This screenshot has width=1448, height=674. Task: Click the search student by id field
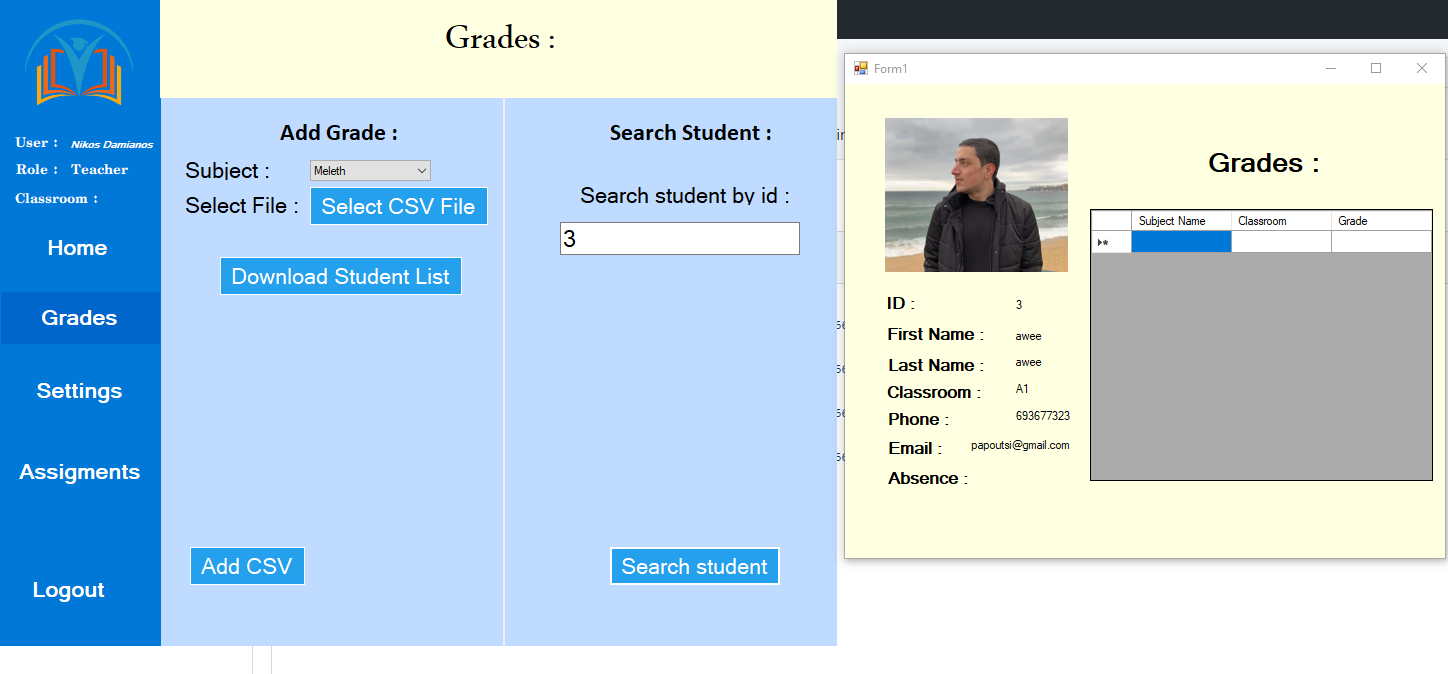679,238
